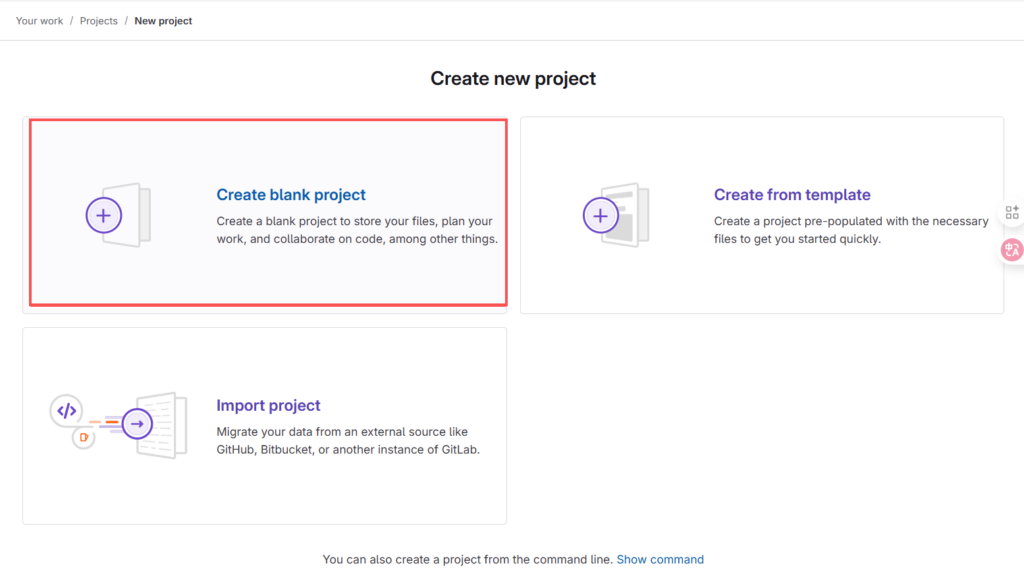1024x576 pixels.
Task: Click the Create new project page heading
Action: [513, 78]
